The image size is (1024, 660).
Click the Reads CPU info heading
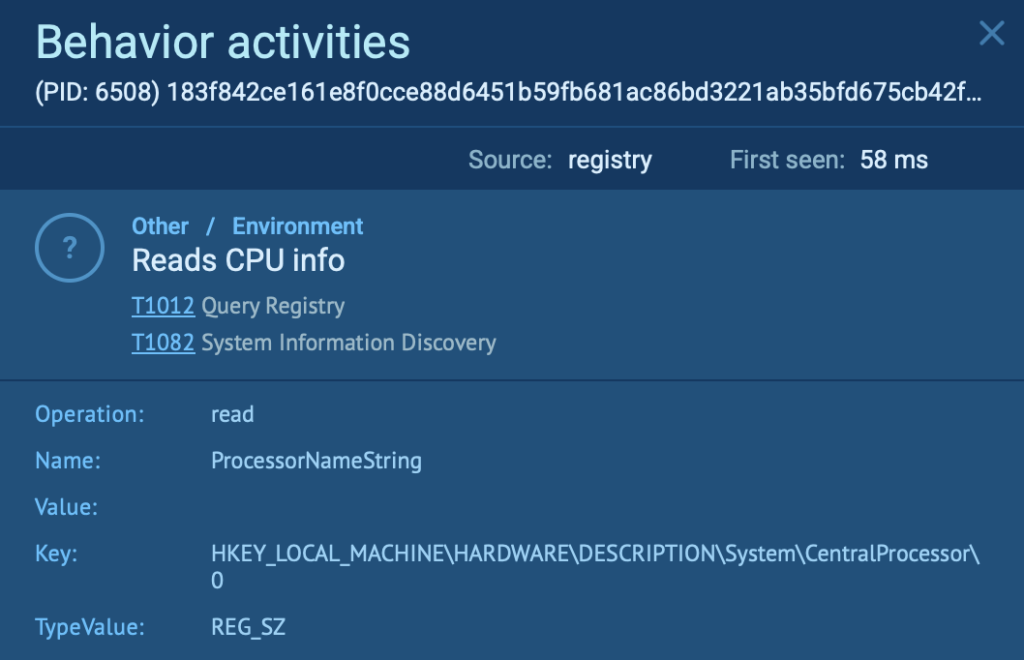pos(238,261)
